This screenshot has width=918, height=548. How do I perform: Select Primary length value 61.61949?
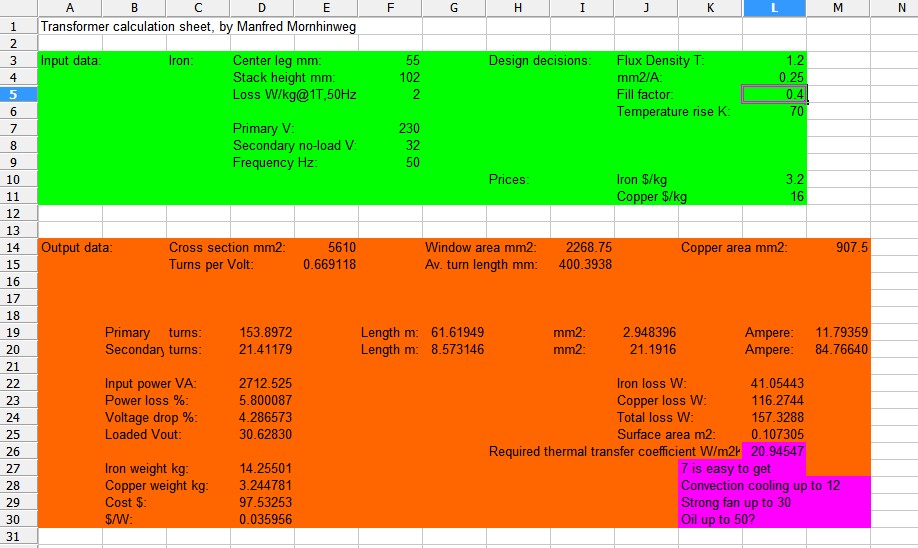(x=458, y=332)
